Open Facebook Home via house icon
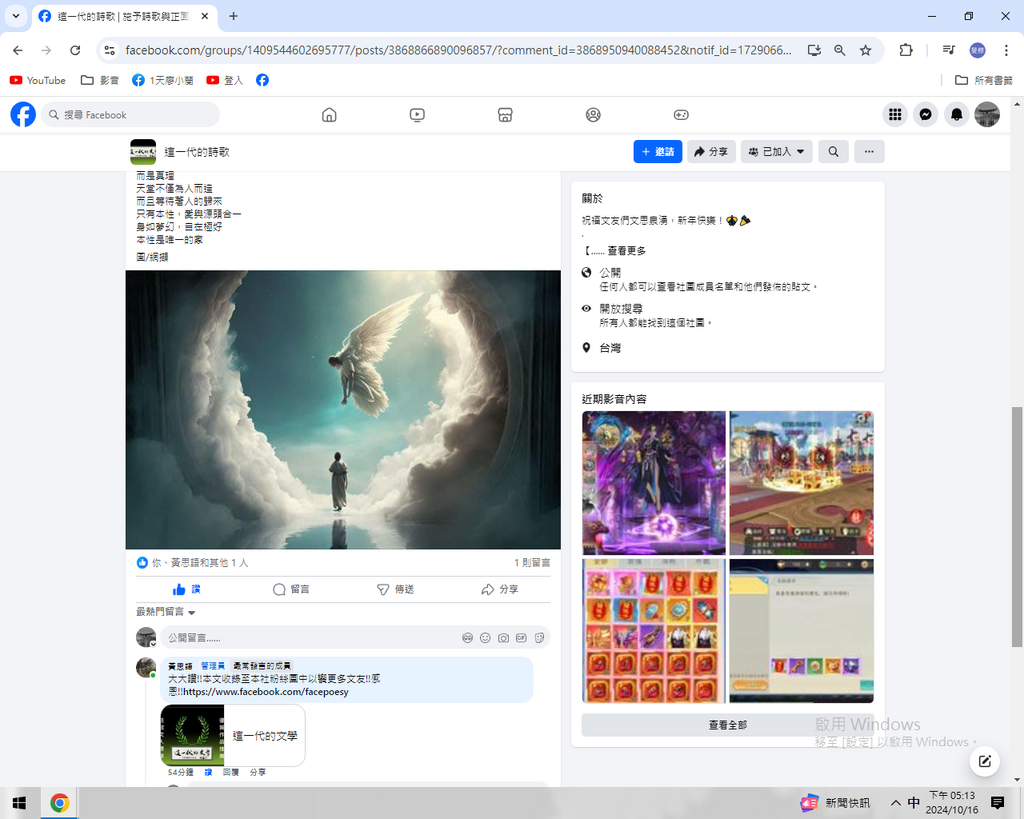Image resolution: width=1024 pixels, height=819 pixels. [x=329, y=115]
